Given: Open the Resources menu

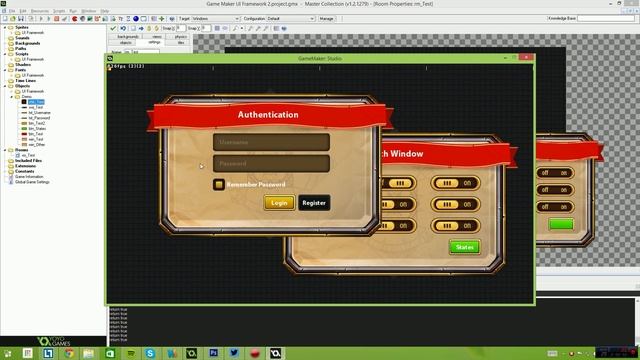Looking at the screenshot, I should 40,11.
